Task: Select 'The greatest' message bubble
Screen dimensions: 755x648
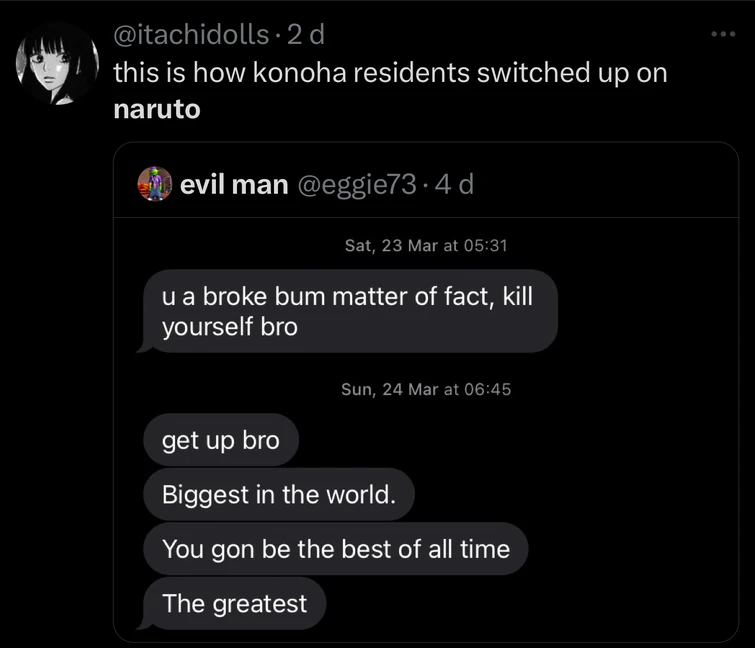Action: tap(234, 603)
